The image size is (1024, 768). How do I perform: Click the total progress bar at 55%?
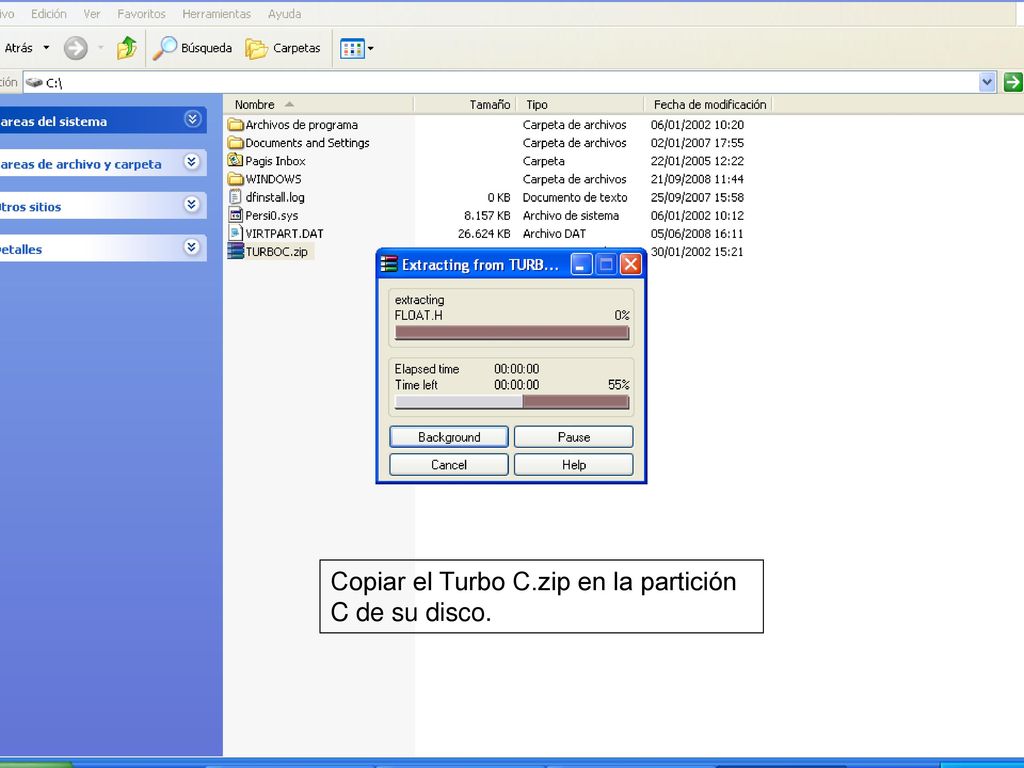pyautogui.click(x=512, y=402)
